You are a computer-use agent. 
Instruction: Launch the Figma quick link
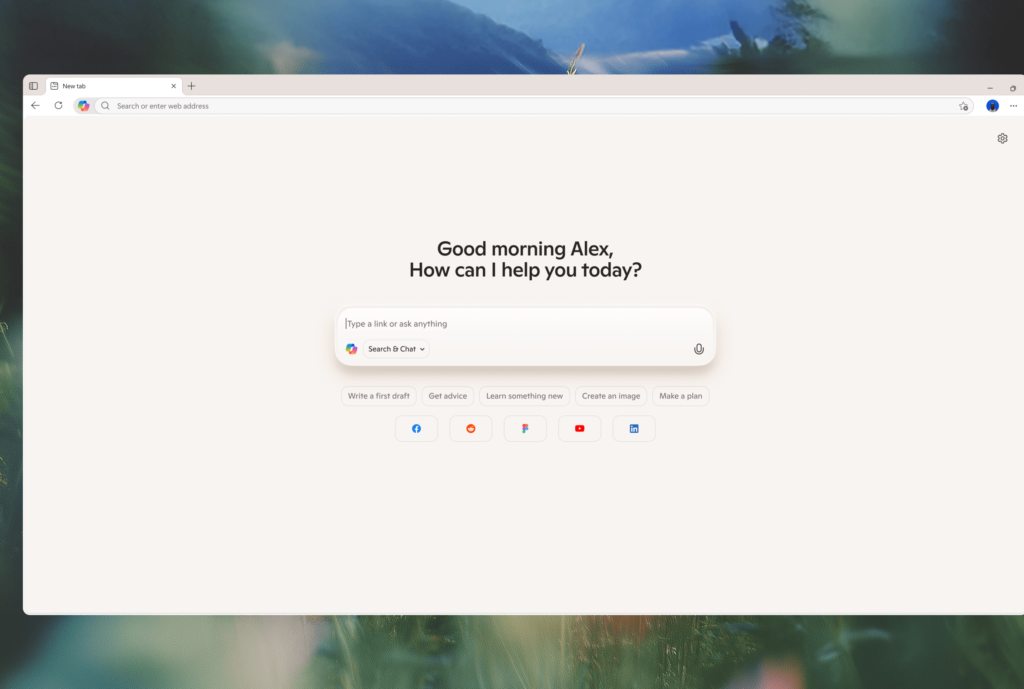point(525,428)
